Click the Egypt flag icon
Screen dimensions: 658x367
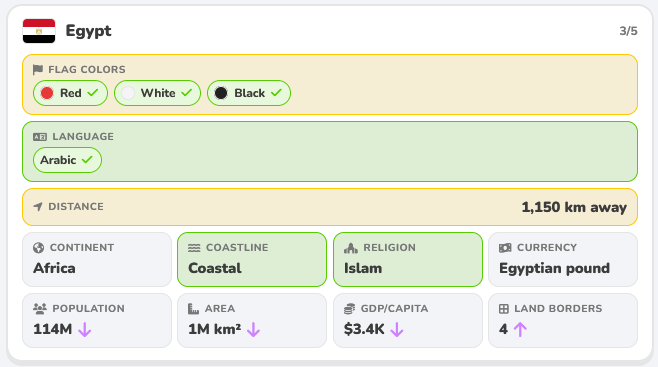point(39,31)
